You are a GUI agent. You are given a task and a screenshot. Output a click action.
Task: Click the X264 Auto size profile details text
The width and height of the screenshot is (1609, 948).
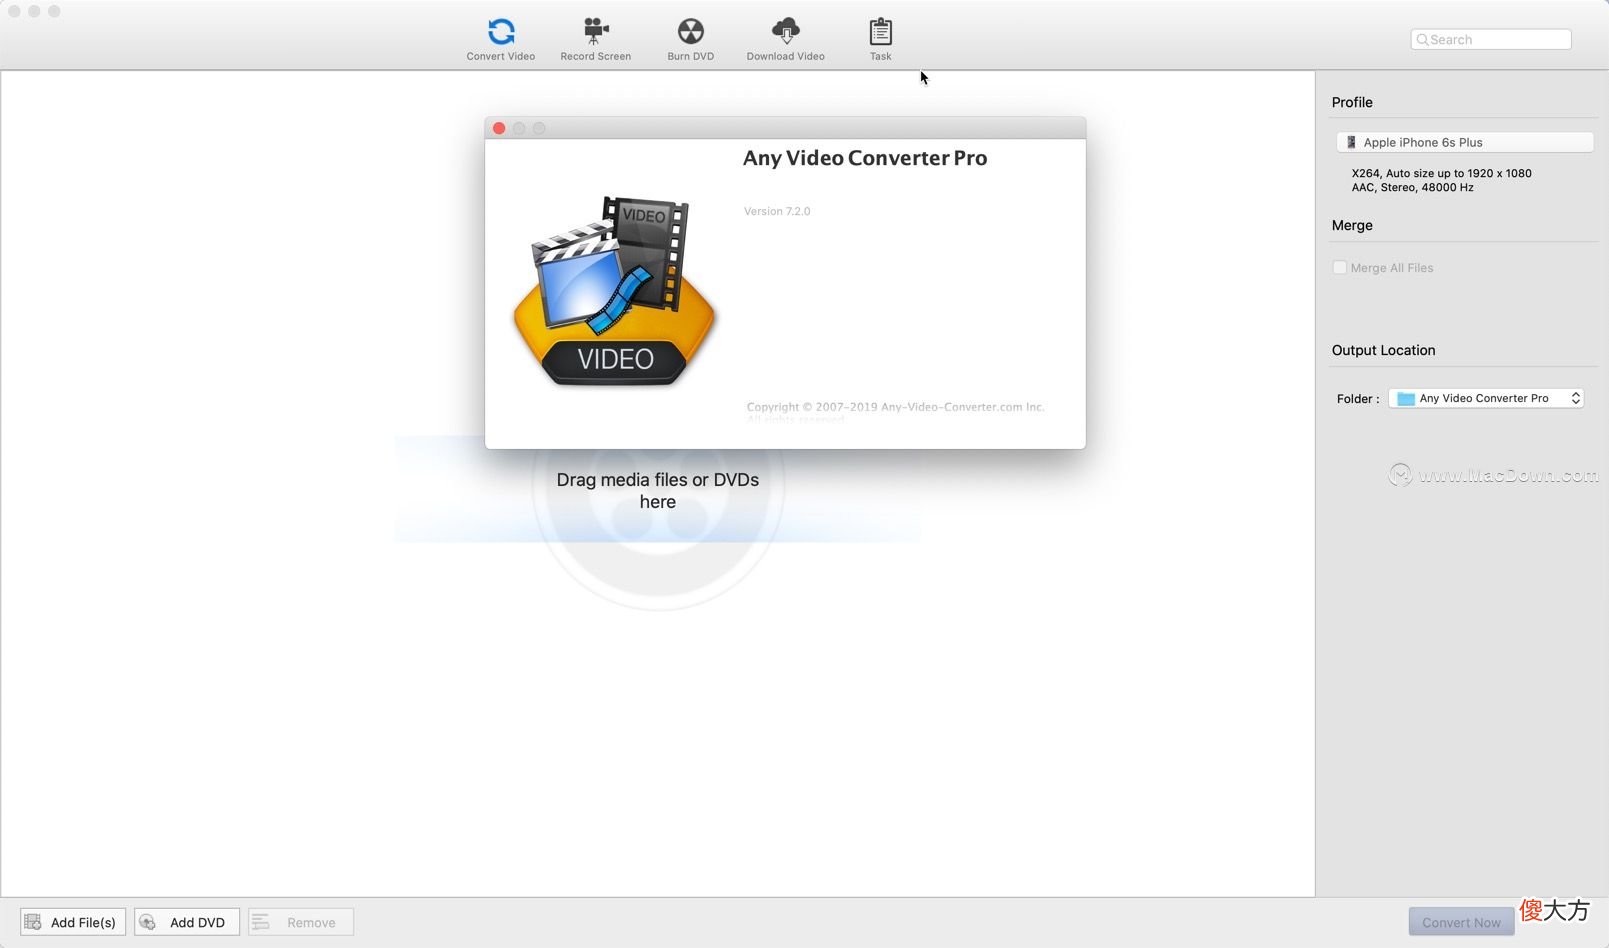pyautogui.click(x=1441, y=173)
